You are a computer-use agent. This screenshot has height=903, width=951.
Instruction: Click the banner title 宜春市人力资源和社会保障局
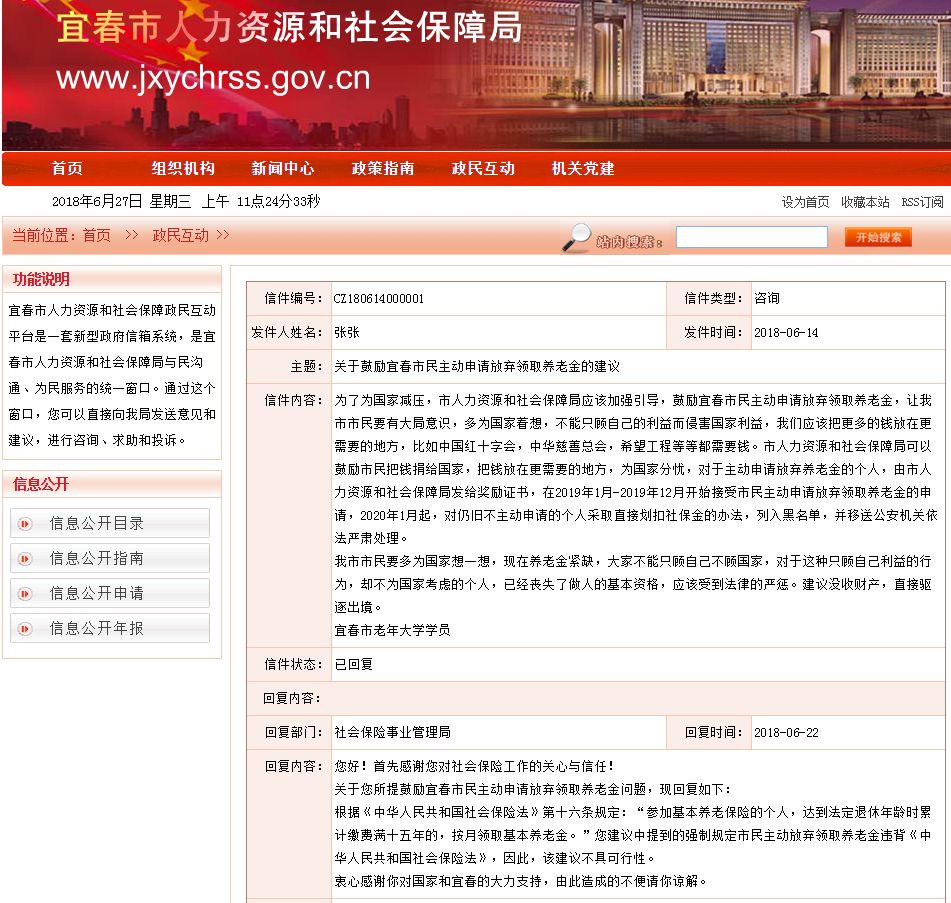[x=289, y=27]
